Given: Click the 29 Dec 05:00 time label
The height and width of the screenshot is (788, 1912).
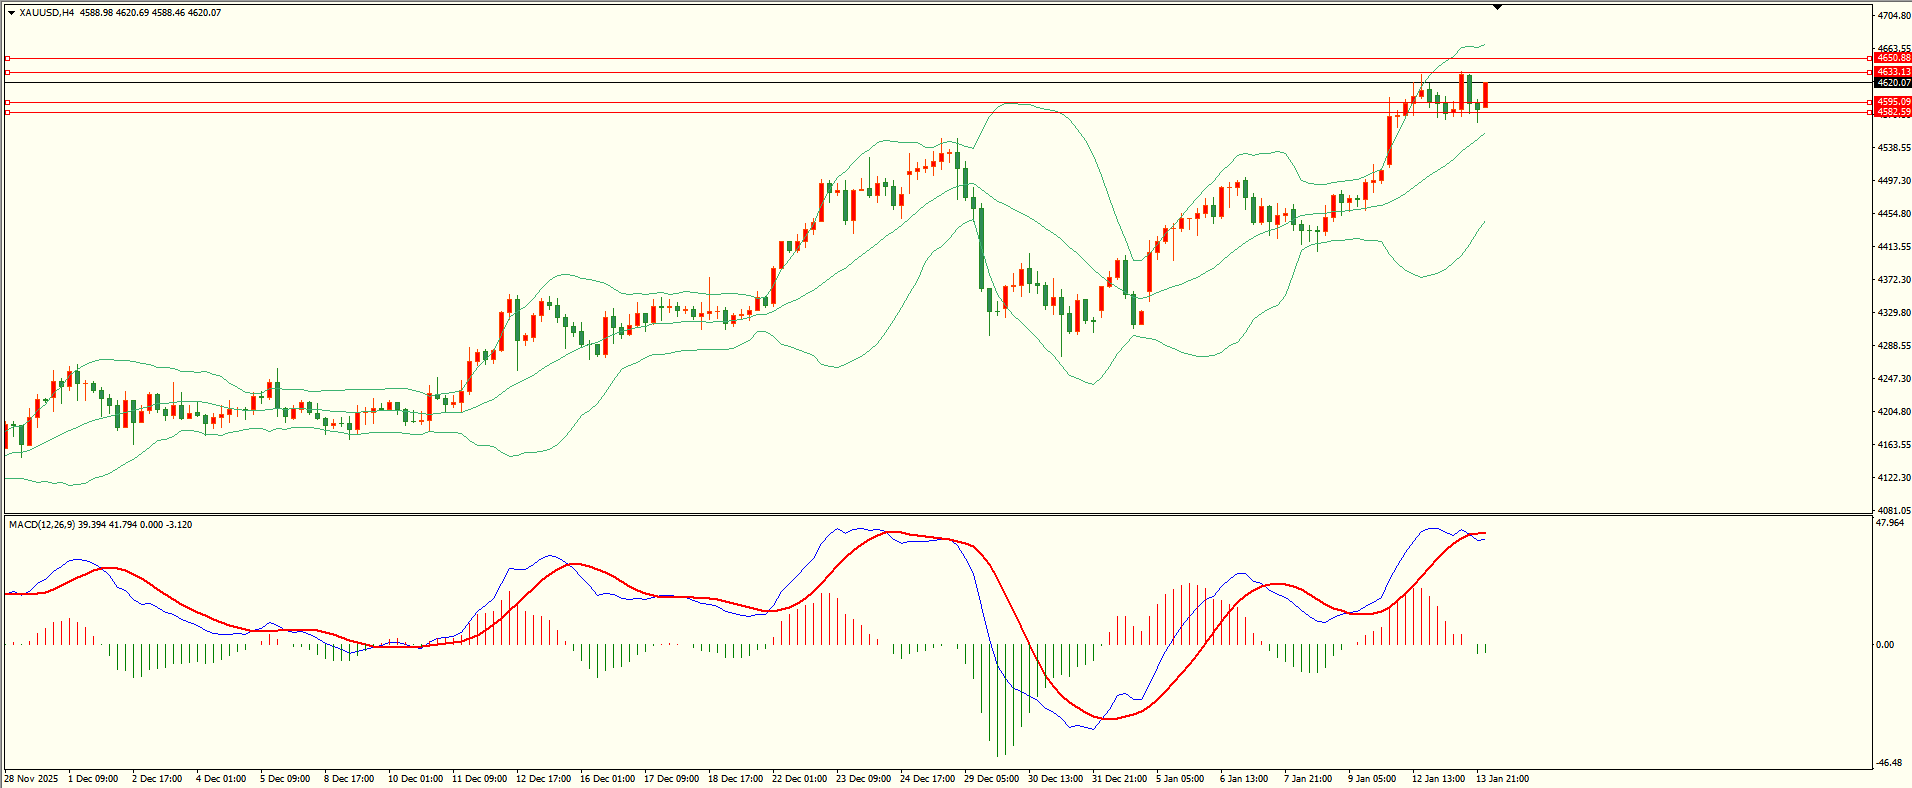Looking at the screenshot, I should point(992,779).
